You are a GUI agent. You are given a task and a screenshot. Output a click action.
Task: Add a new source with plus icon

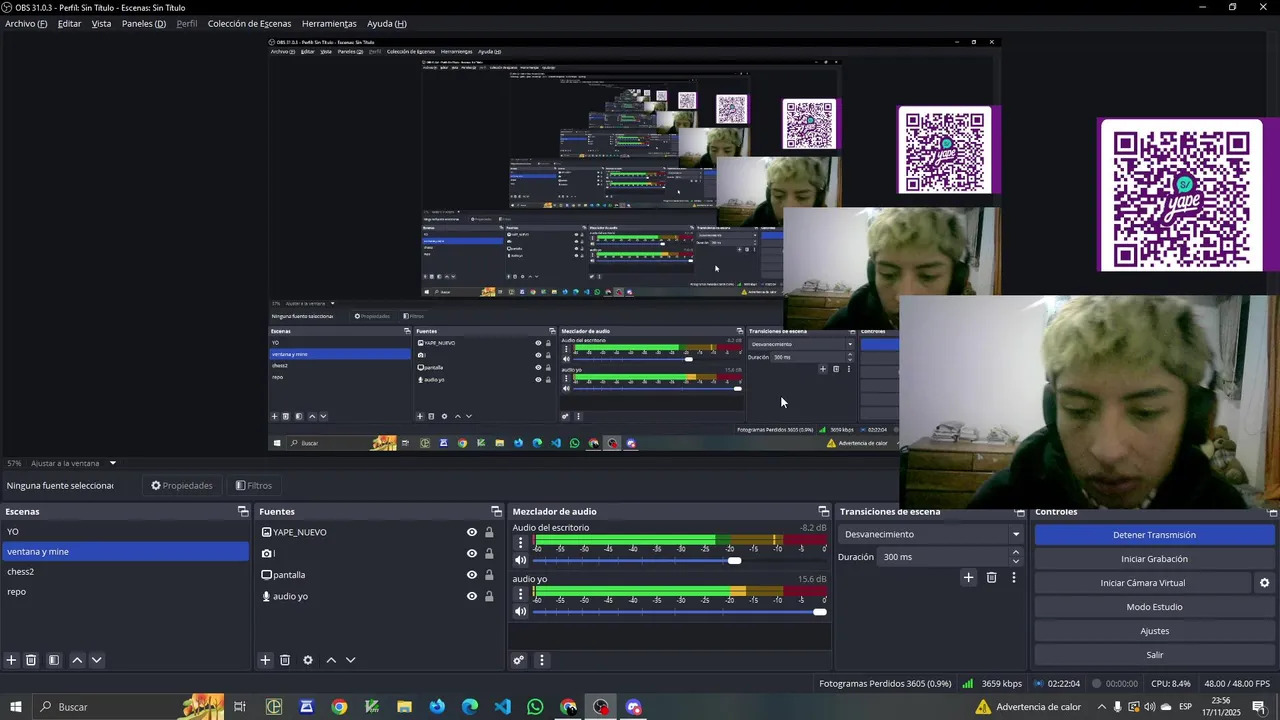click(x=265, y=660)
